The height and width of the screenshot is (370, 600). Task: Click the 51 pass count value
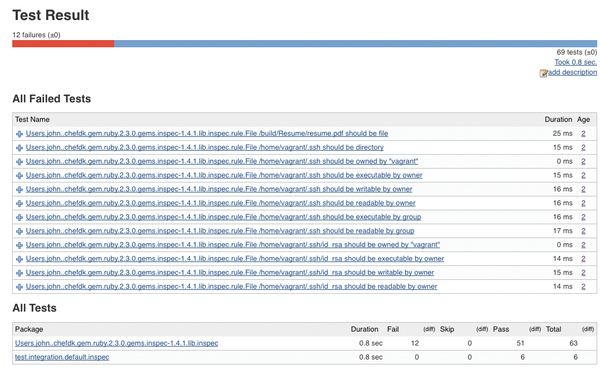point(520,343)
